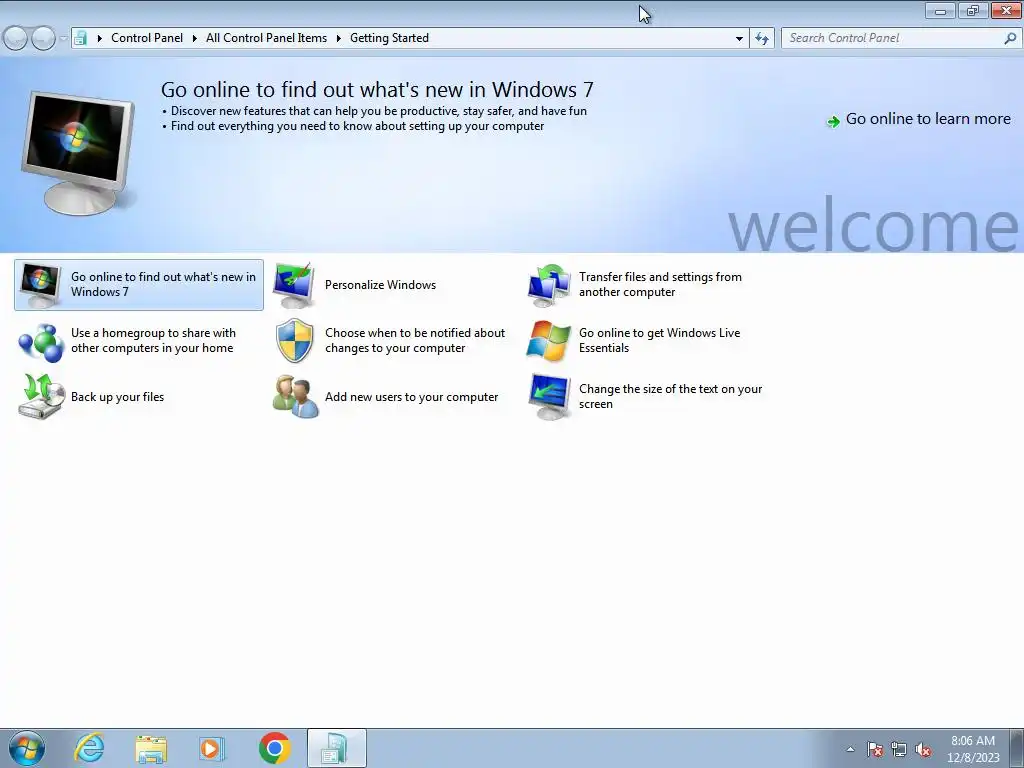Expand the arrow after Control Panel breadcrumb
The width and height of the screenshot is (1024, 768).
coord(195,38)
